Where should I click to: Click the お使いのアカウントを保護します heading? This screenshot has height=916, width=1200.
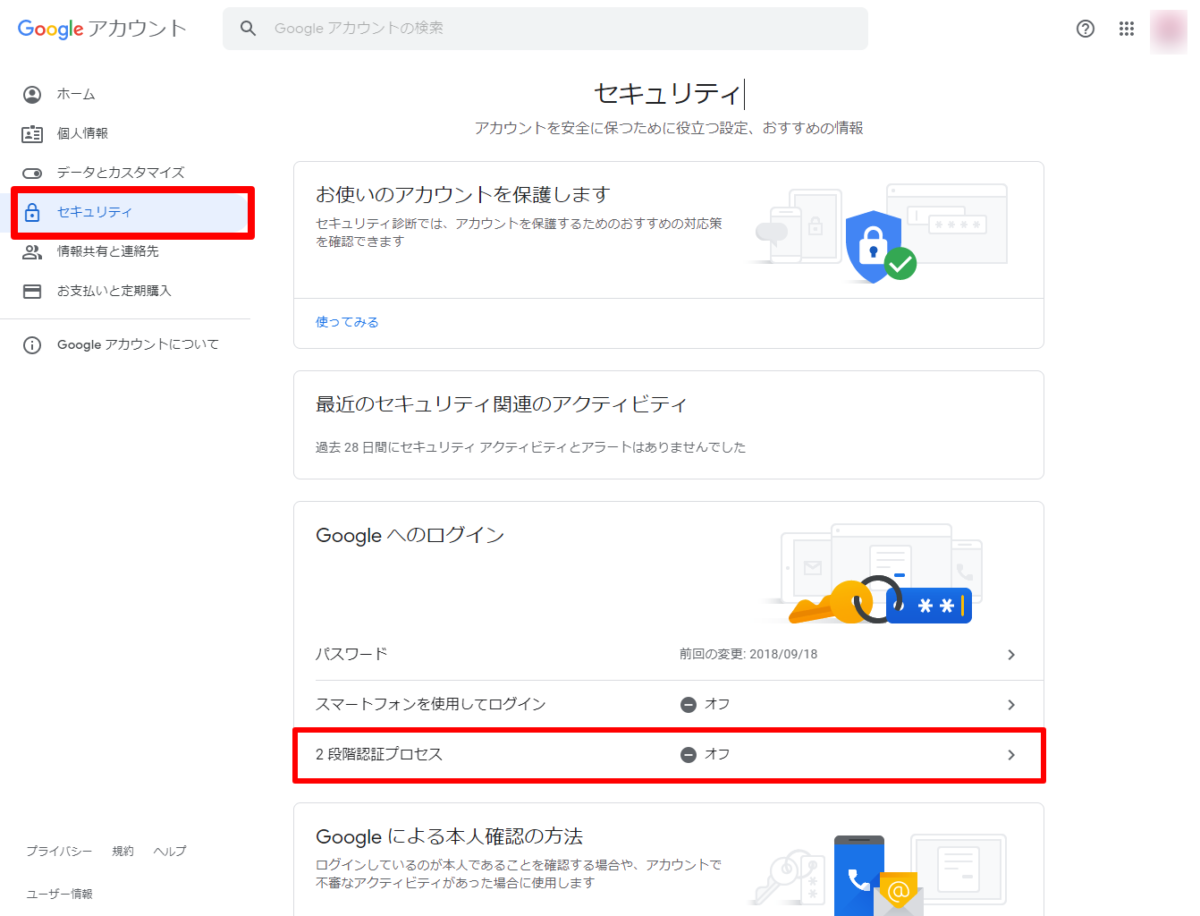[462, 194]
